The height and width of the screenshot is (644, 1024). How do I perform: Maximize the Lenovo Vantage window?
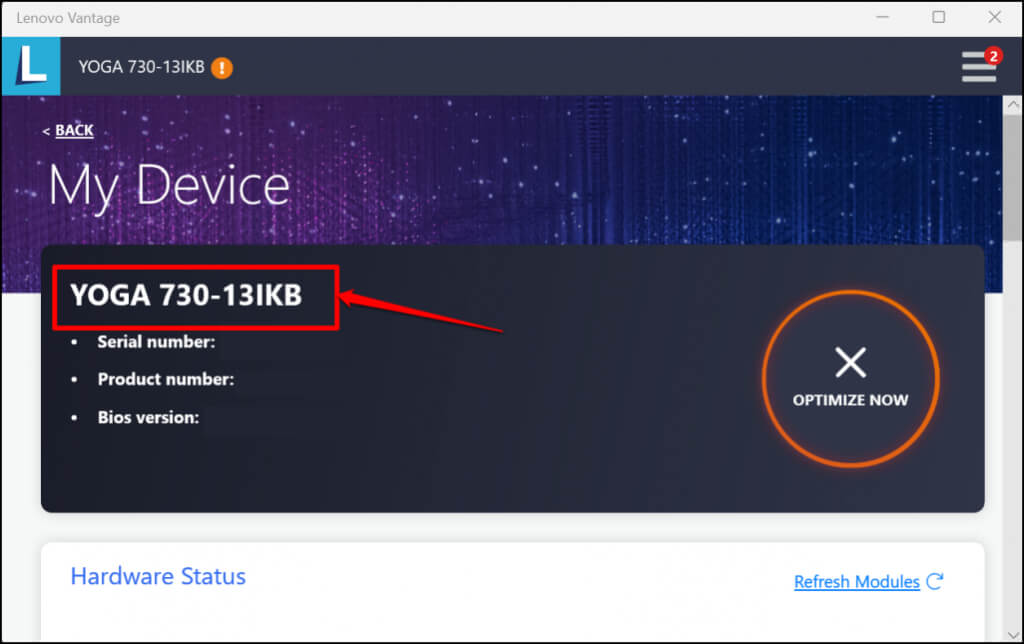pyautogui.click(x=938, y=17)
